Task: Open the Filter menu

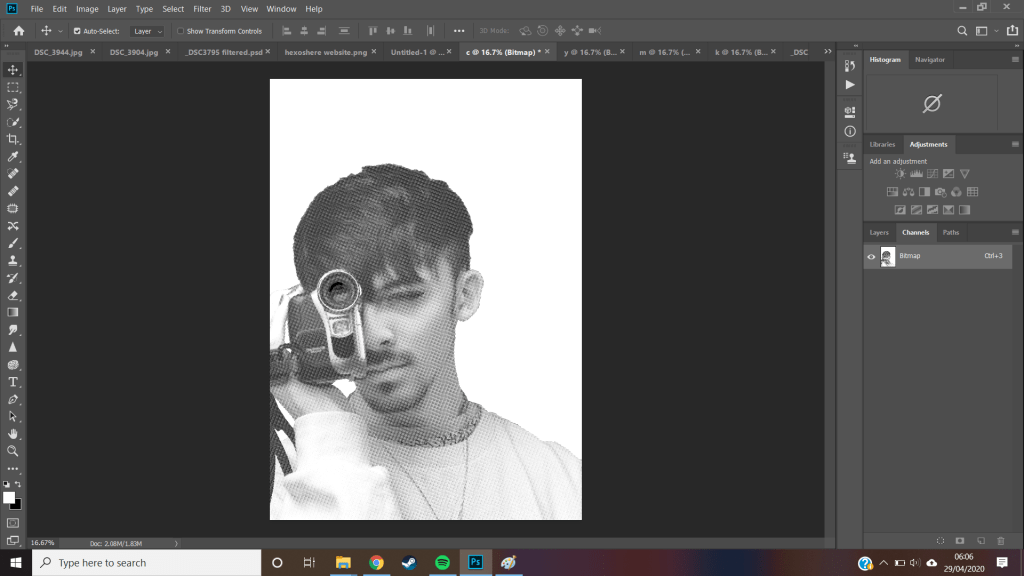Action: pos(202,9)
